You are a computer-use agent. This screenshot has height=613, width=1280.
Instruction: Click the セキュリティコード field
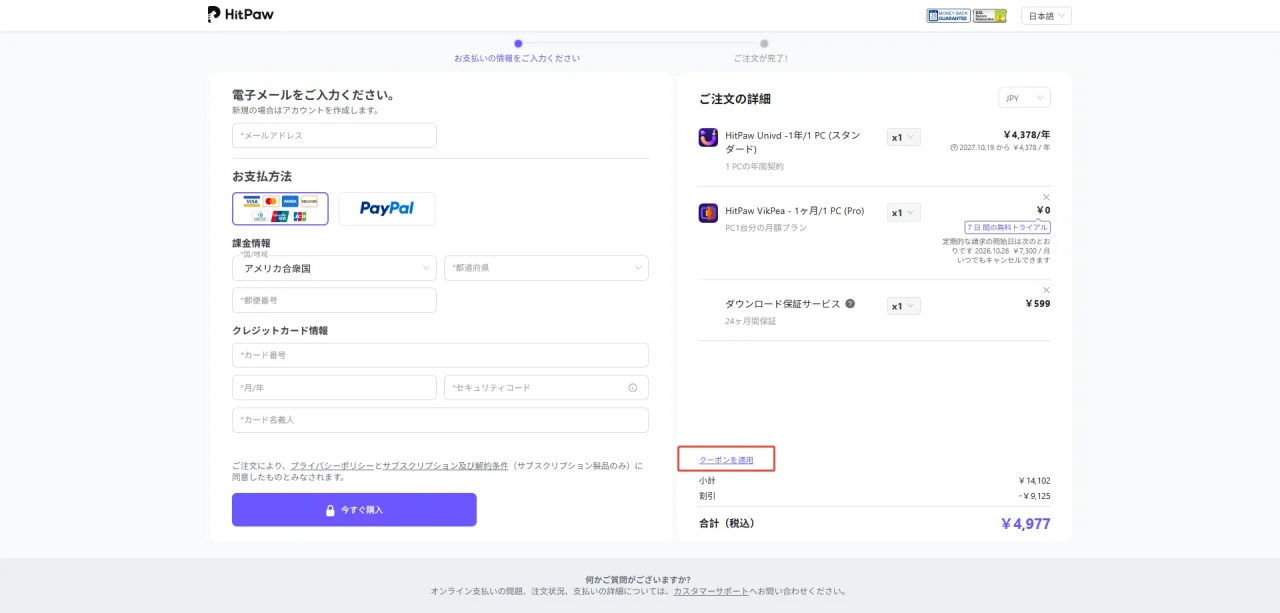[546, 387]
